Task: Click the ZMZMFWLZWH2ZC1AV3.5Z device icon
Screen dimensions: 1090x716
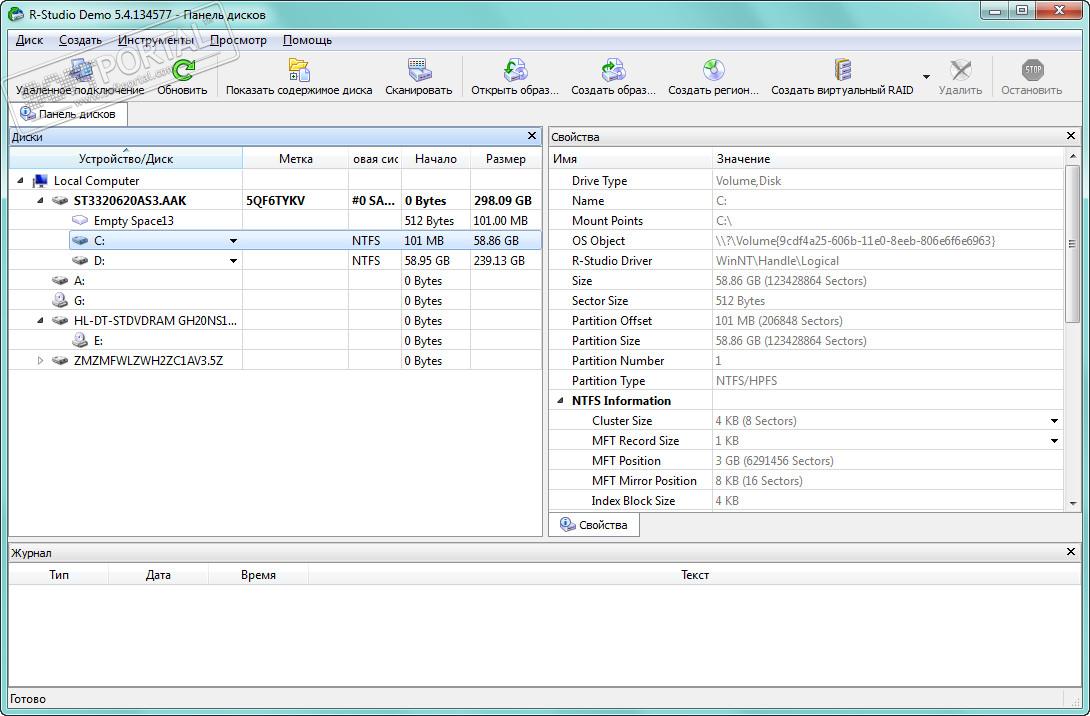Action: [60, 361]
